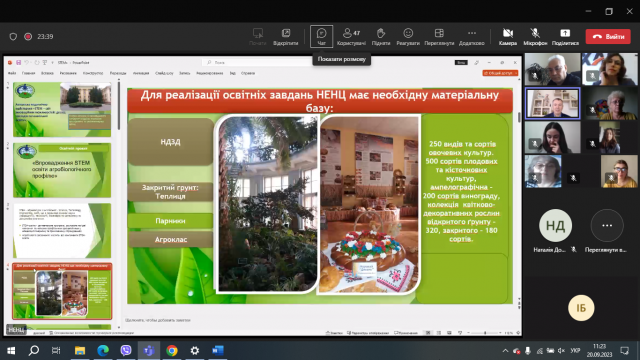This screenshot has height=360, width=640.
Task: Unmute the microphone
Action: tap(535, 36)
